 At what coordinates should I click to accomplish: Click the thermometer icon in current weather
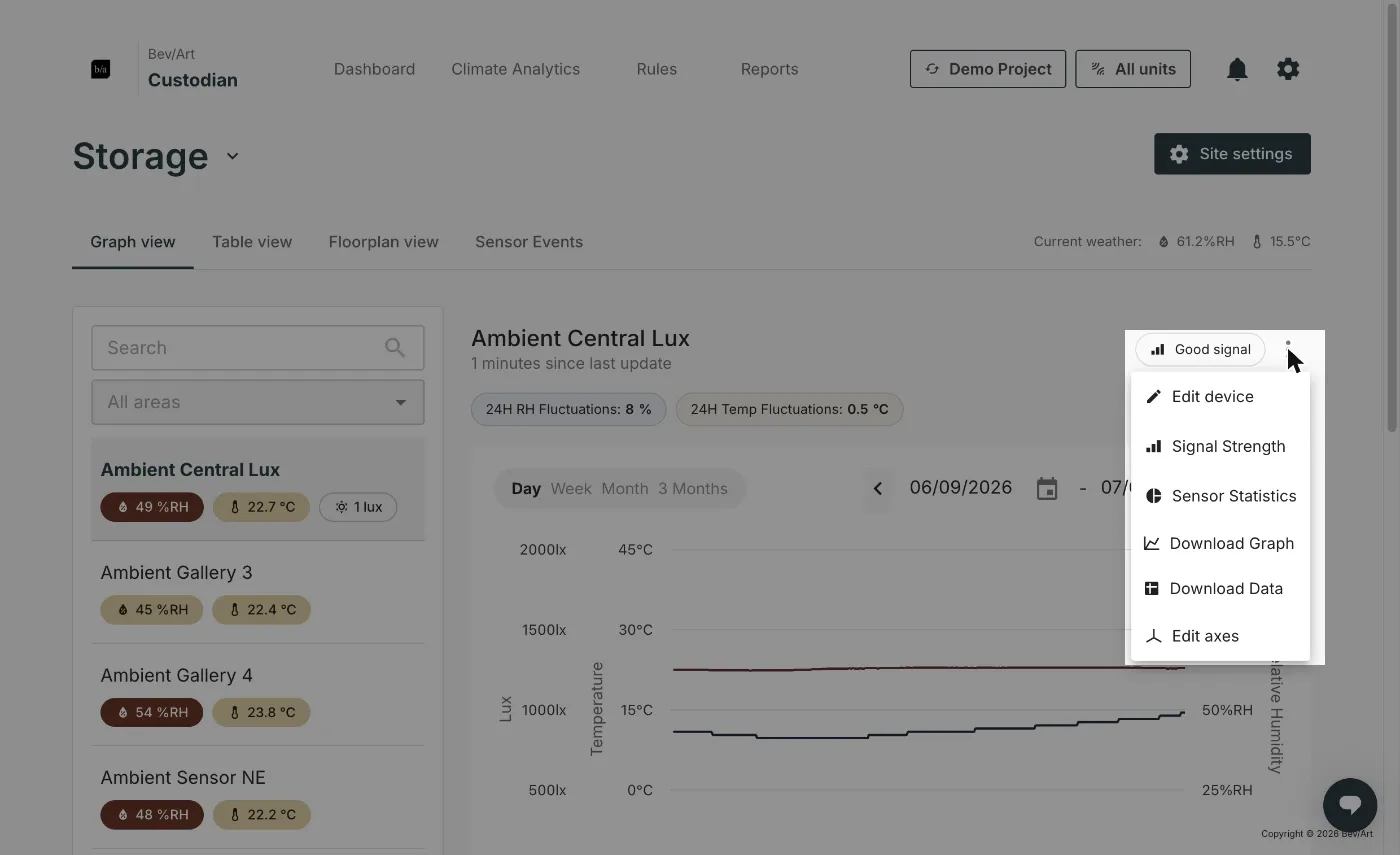point(1257,242)
